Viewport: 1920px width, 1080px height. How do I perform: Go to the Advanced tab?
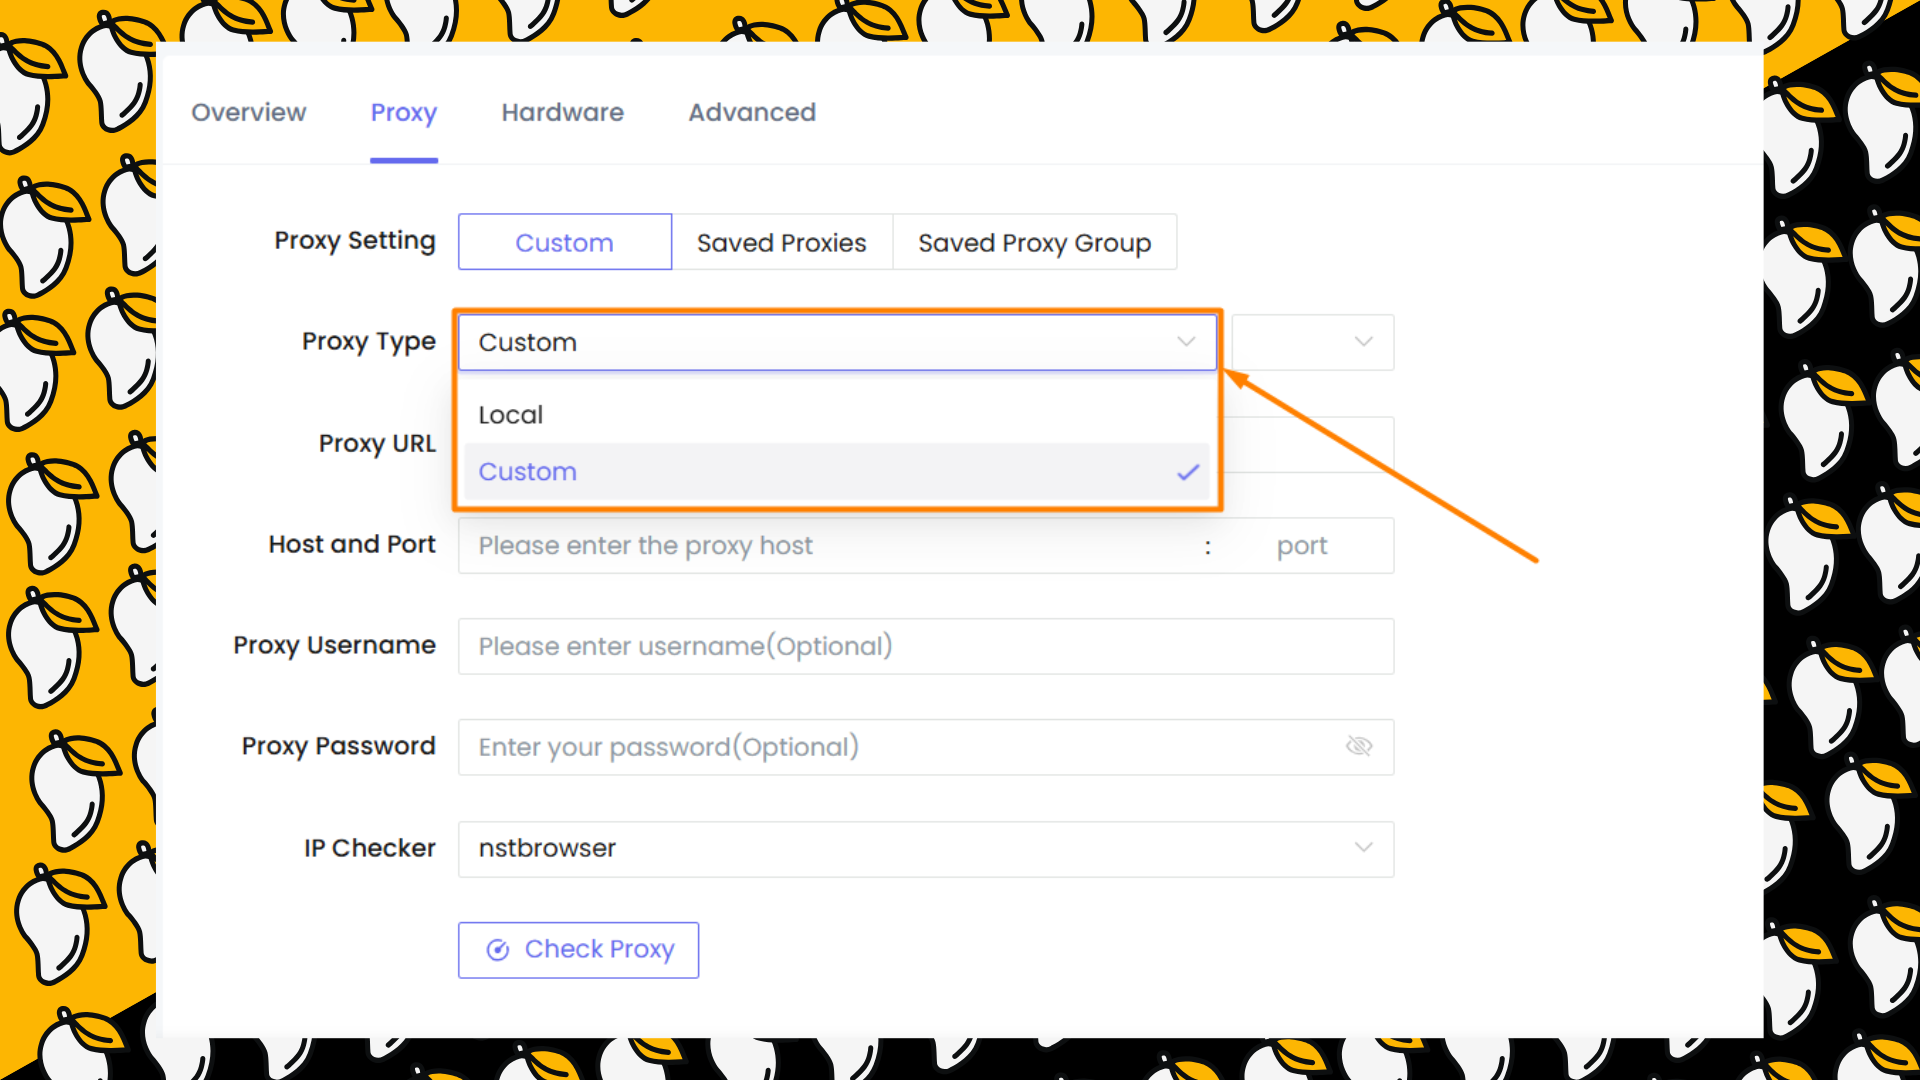tap(752, 113)
